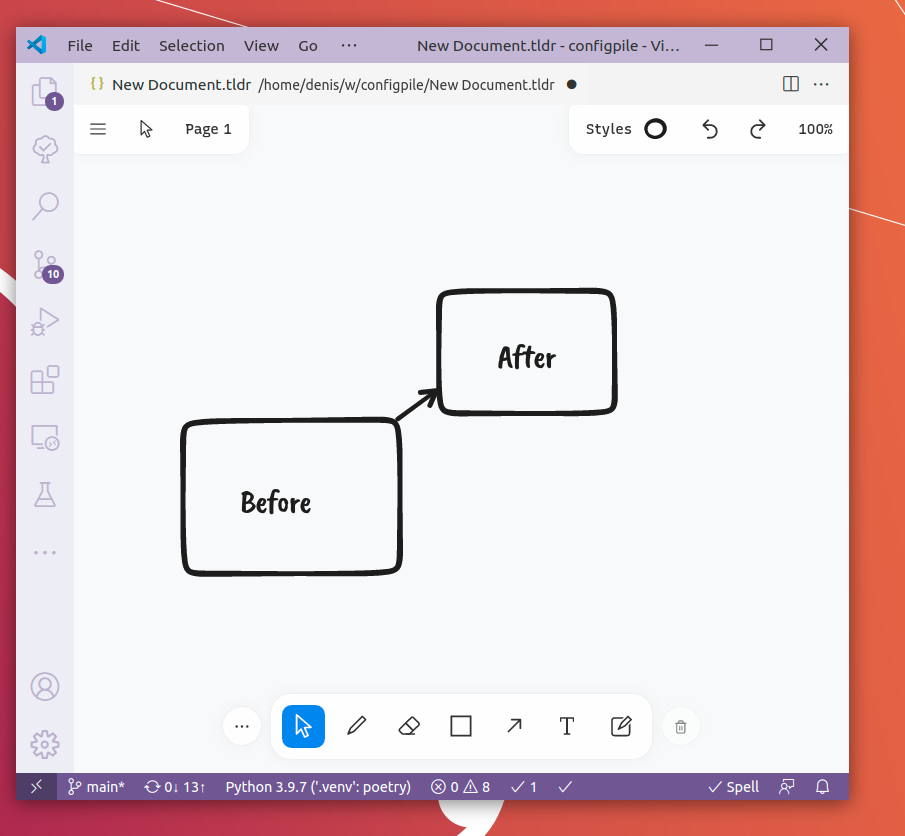Click the Undo arrow in tldraw
905x836 pixels.
(x=709, y=129)
